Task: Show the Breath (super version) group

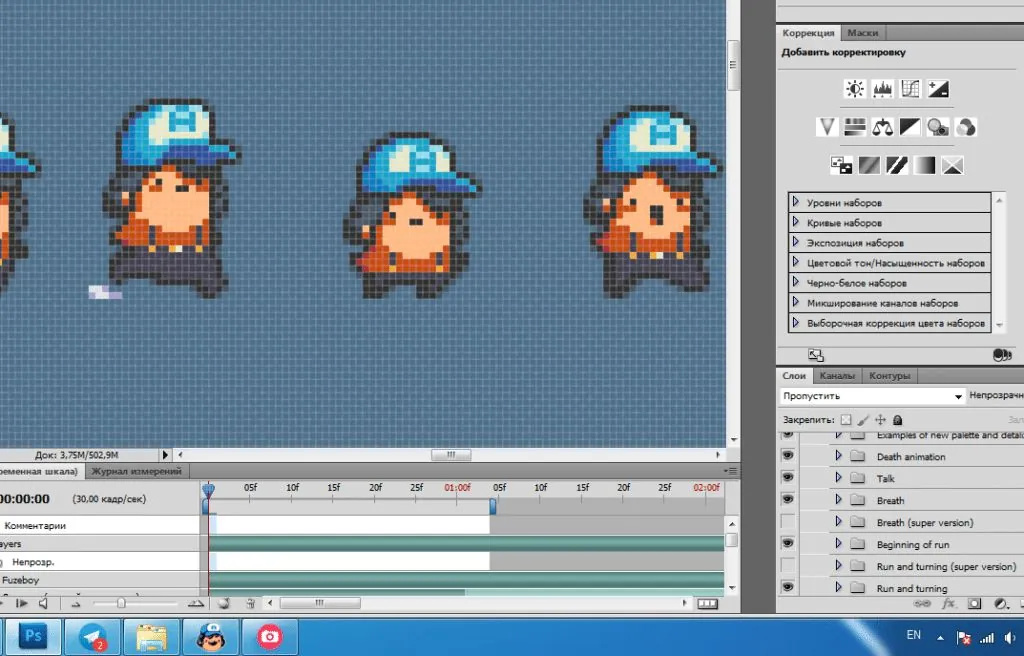Action: 788,521
